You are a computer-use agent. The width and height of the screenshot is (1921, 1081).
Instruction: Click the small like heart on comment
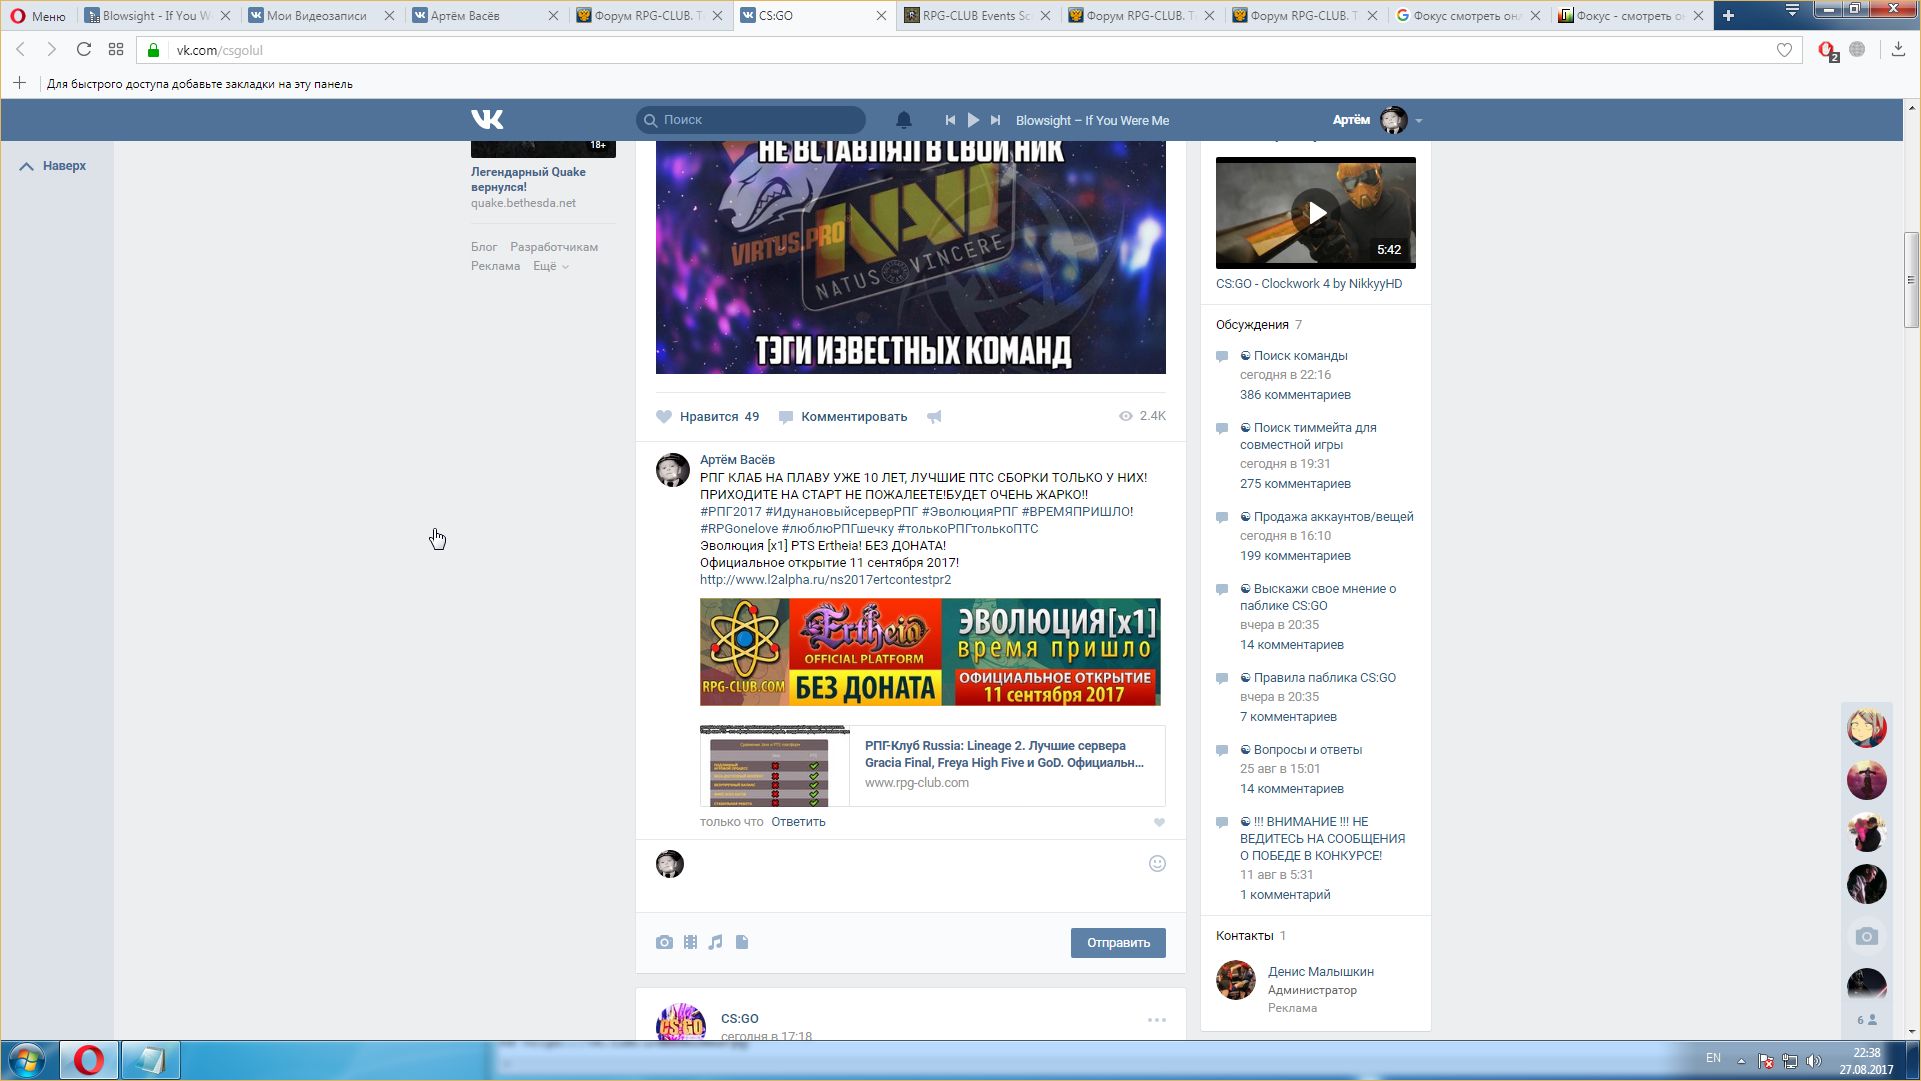(1159, 822)
